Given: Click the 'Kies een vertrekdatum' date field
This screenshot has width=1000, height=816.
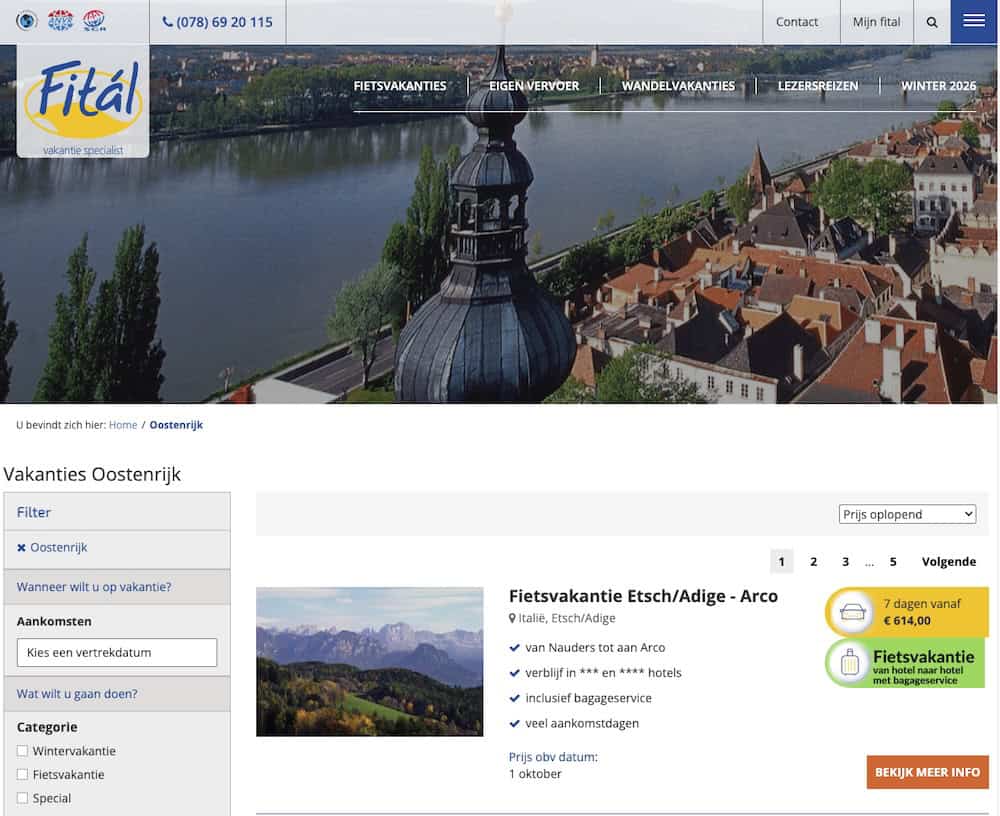Looking at the screenshot, I should tap(117, 652).
